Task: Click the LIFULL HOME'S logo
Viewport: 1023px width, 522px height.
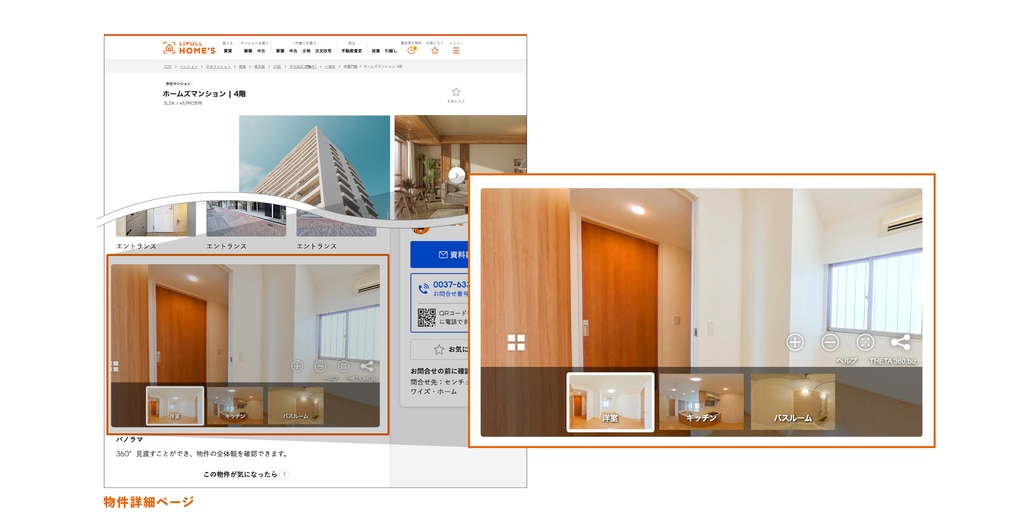Action: point(189,48)
